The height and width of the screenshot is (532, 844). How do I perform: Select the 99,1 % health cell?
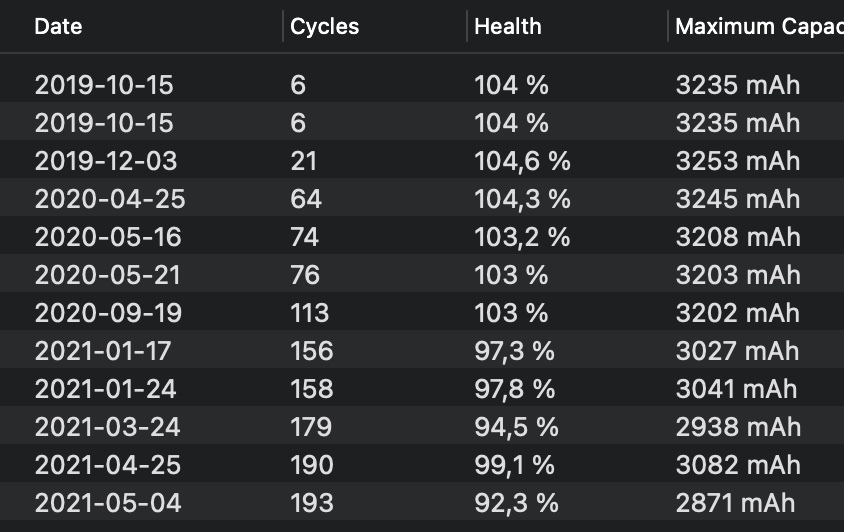coord(515,465)
